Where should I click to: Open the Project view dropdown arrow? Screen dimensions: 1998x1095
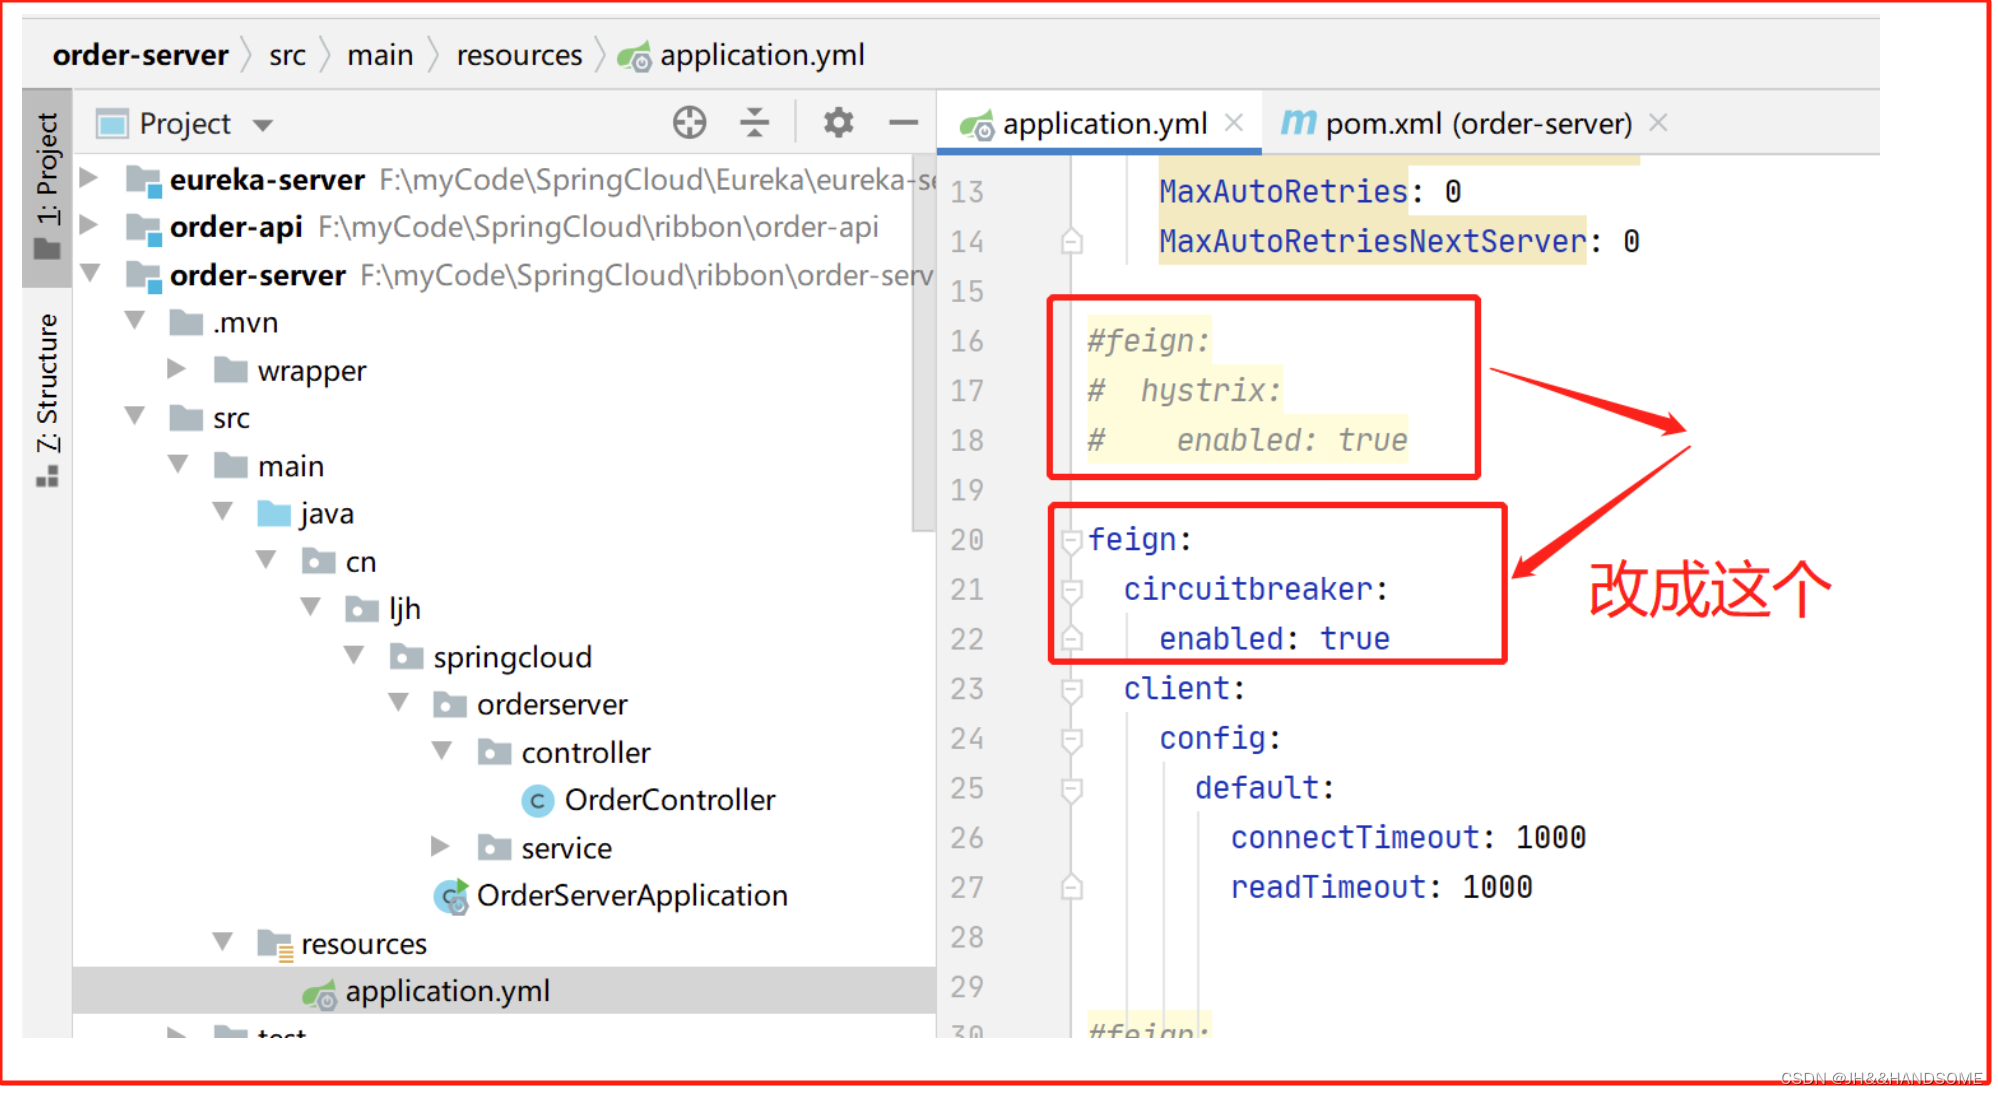click(x=263, y=126)
